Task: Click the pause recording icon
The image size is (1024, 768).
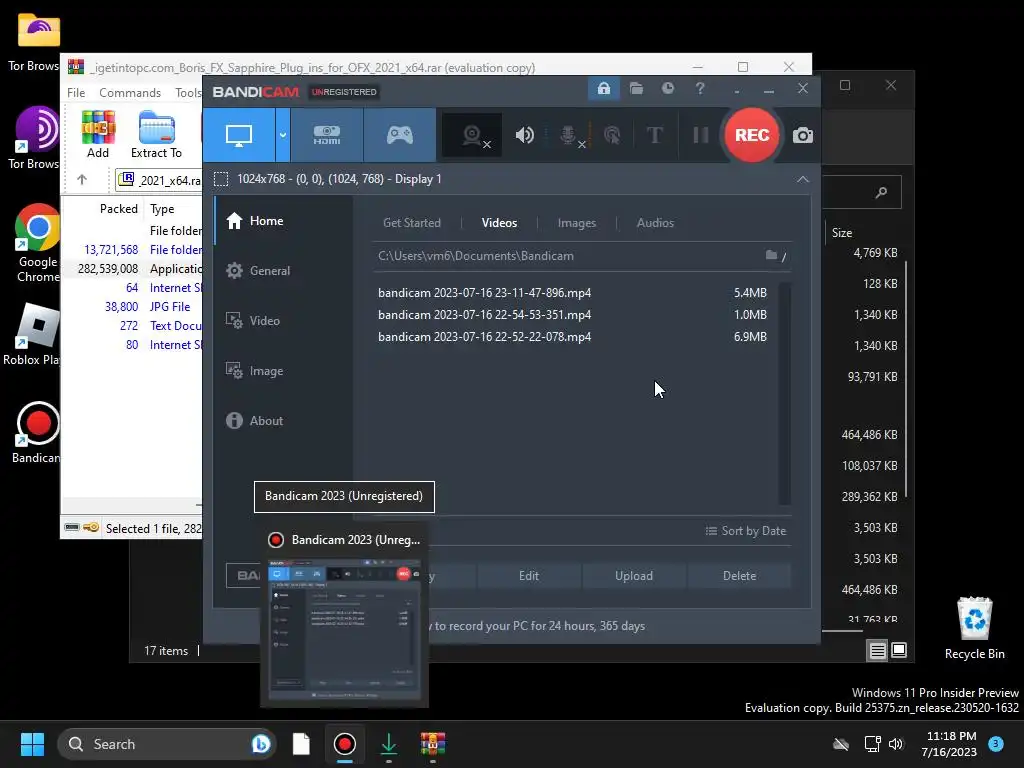Action: (701, 135)
